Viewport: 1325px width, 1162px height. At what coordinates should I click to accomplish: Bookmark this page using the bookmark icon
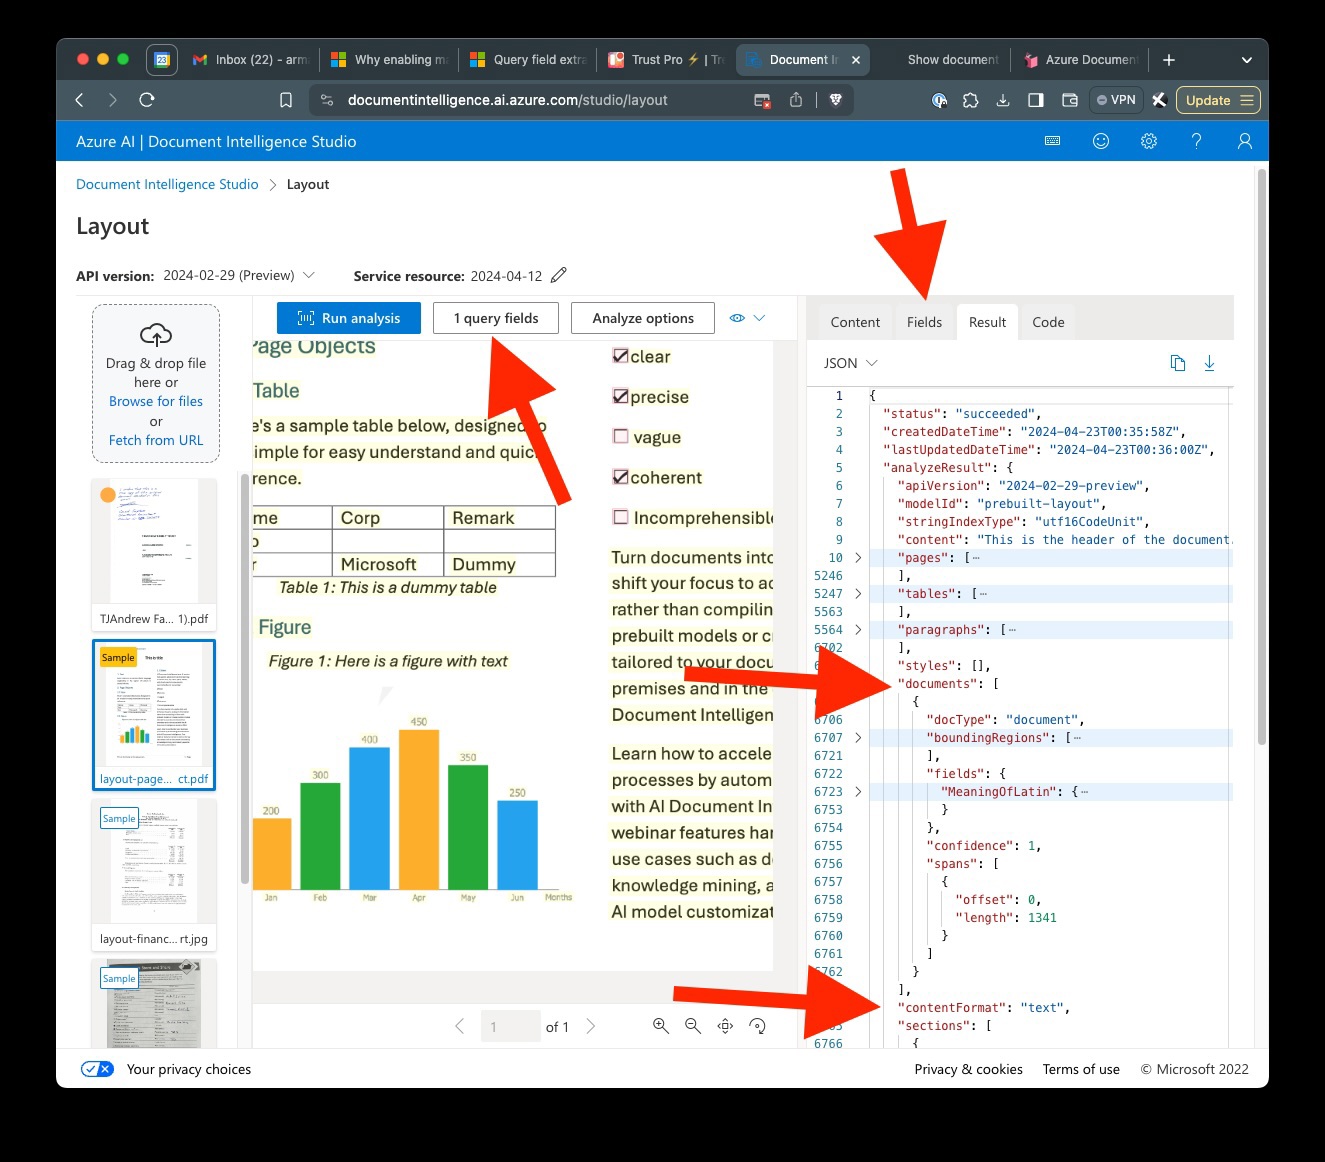click(286, 100)
